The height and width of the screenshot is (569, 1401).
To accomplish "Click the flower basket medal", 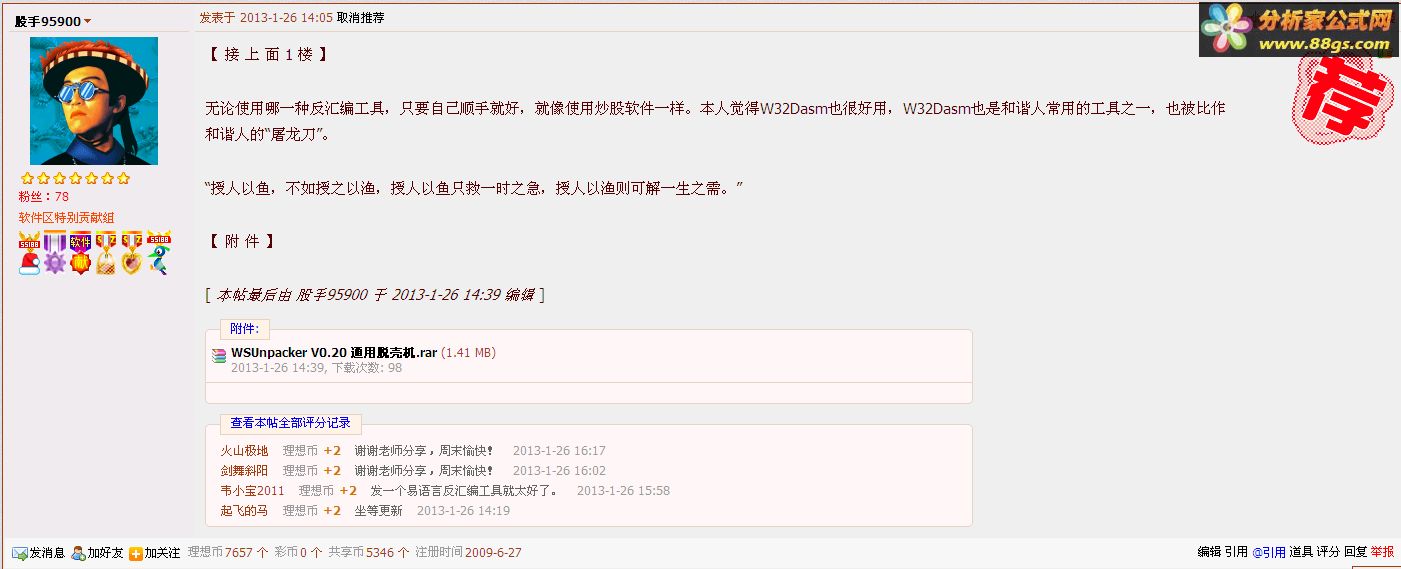I will click(x=106, y=253).
